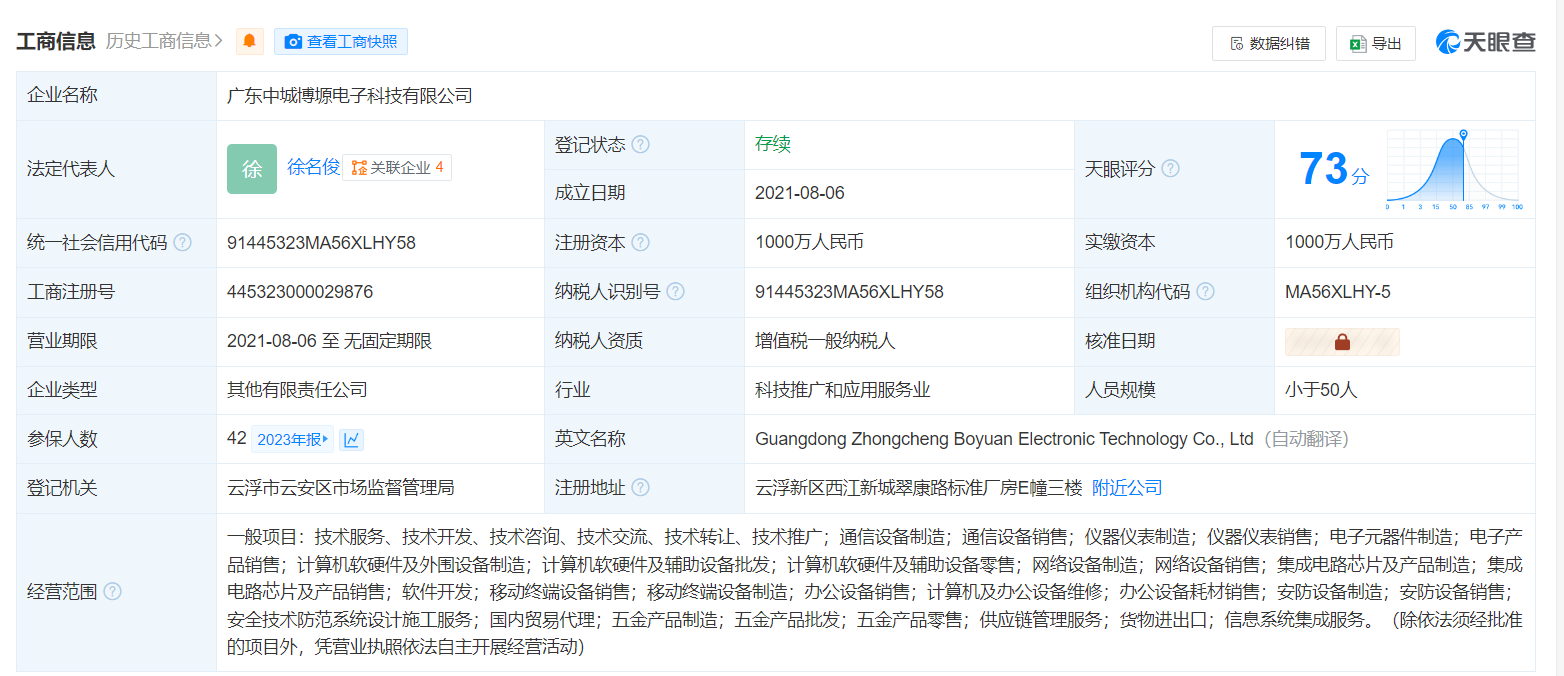Screen dimensions: 1564x676
Task: Click the company name 广东中城博塬电子科技有限公司
Action: point(350,96)
